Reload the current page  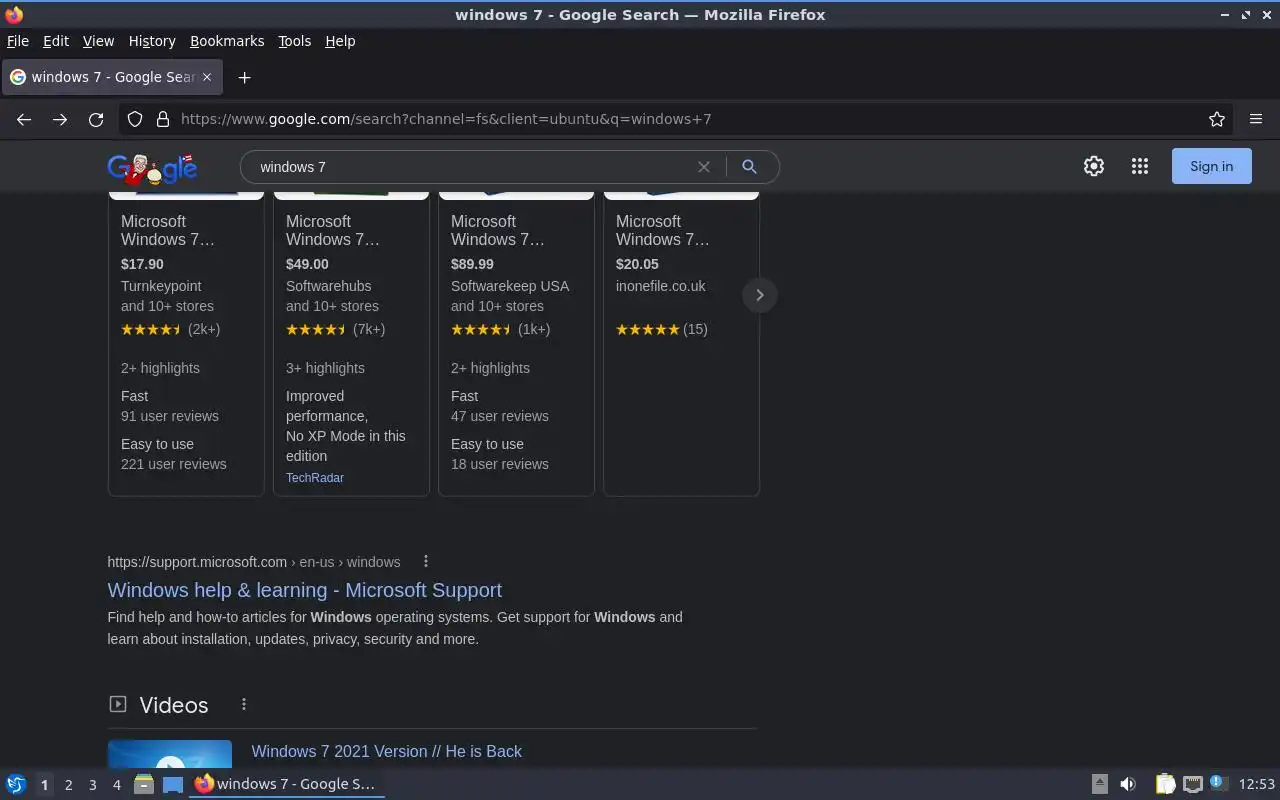(96, 119)
